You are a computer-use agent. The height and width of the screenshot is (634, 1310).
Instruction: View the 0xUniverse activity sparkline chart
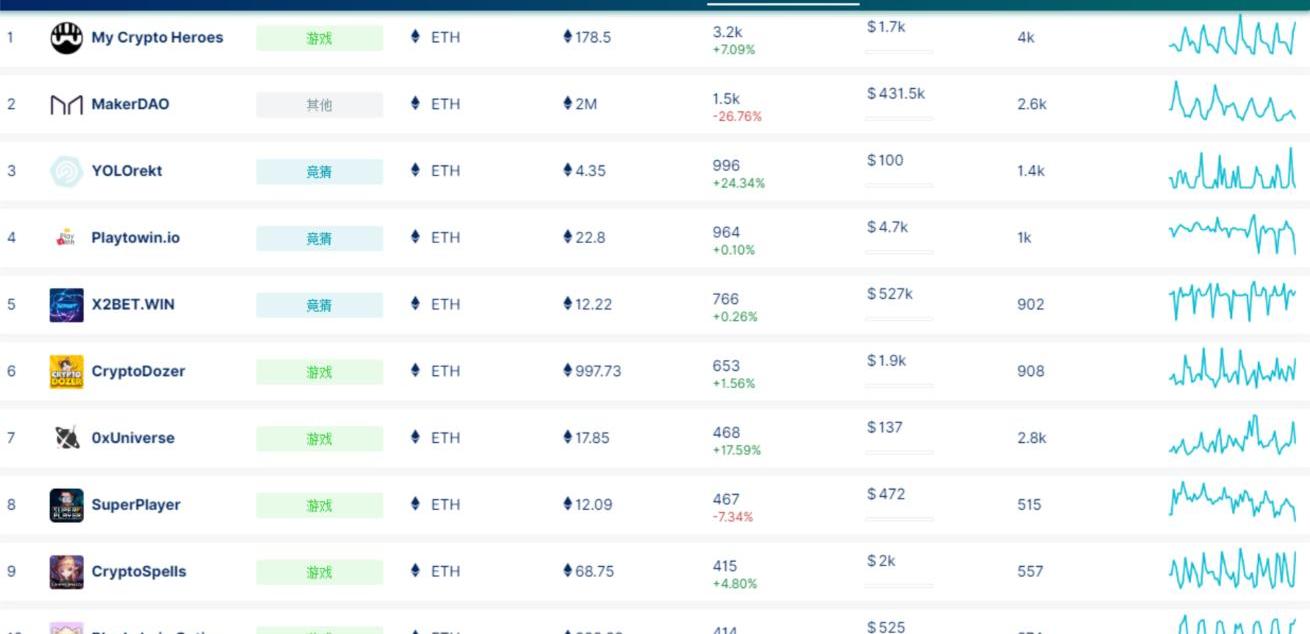[1232, 437]
